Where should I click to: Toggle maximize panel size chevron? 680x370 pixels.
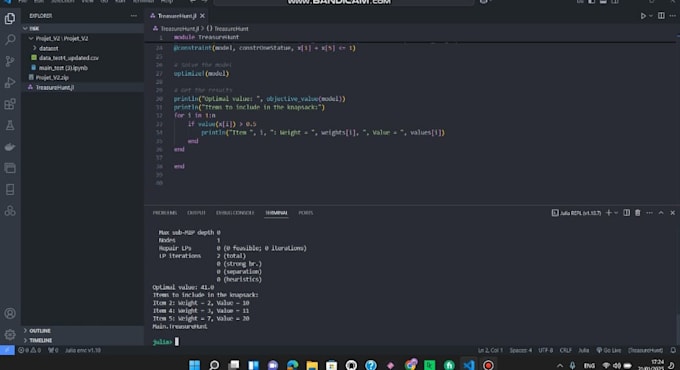click(x=661, y=213)
